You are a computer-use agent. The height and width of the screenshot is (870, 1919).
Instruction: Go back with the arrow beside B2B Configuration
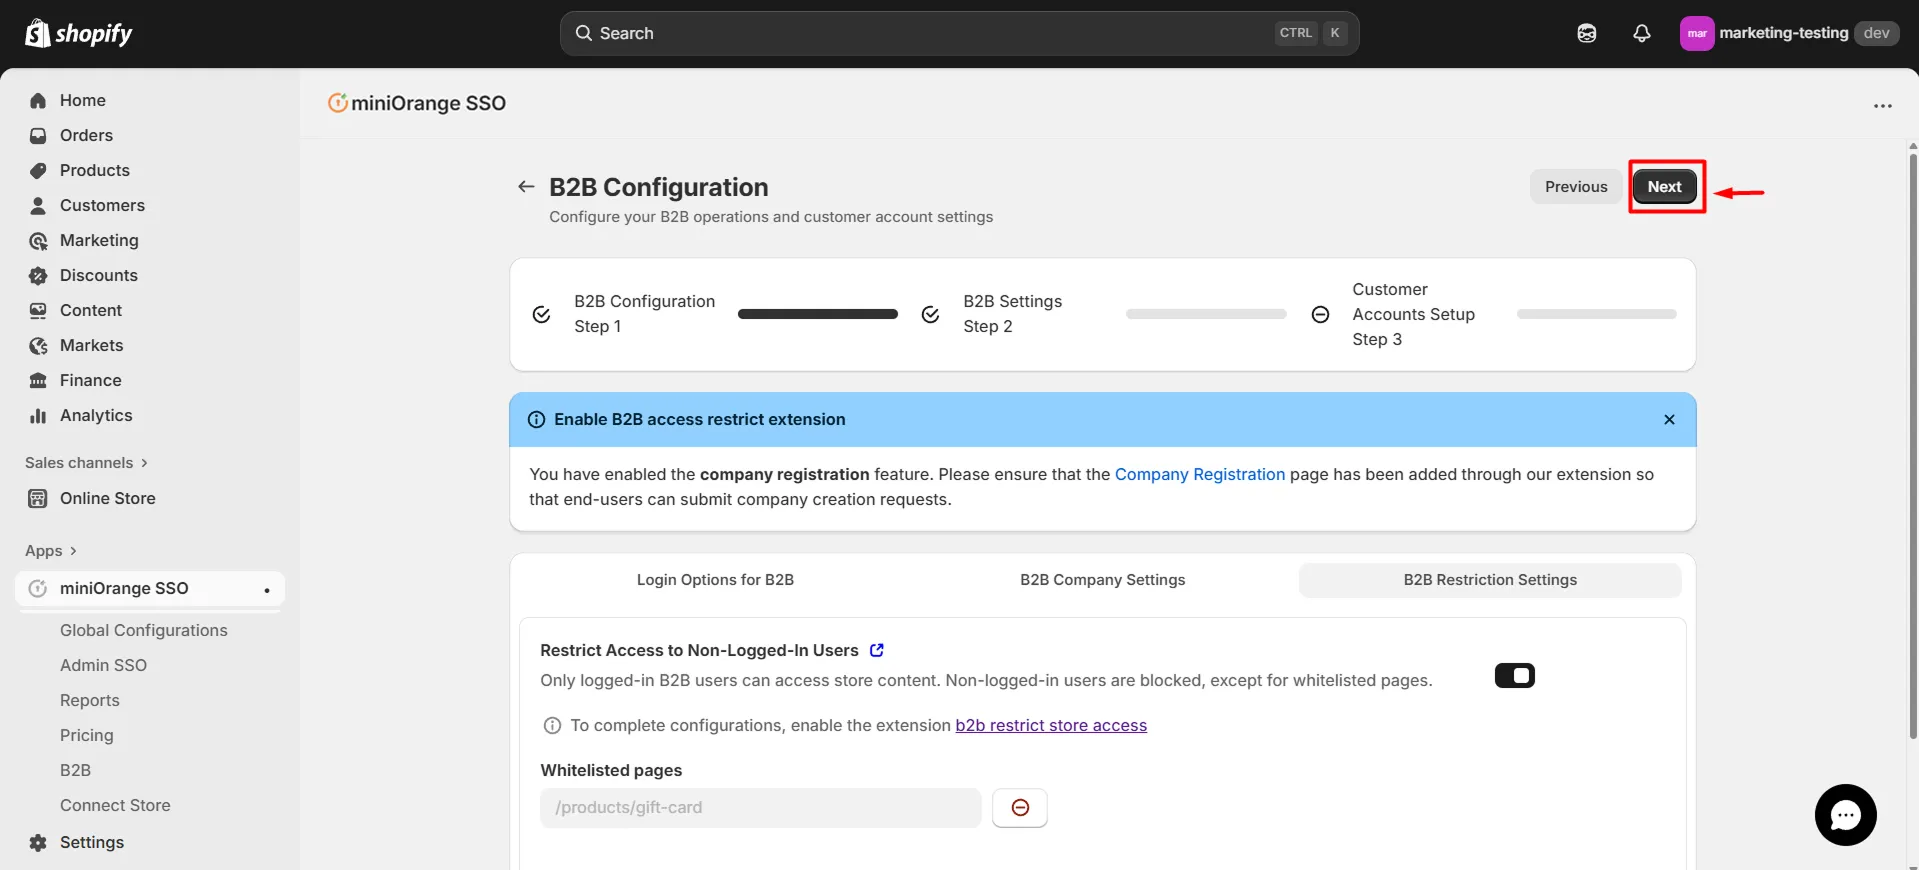point(526,186)
